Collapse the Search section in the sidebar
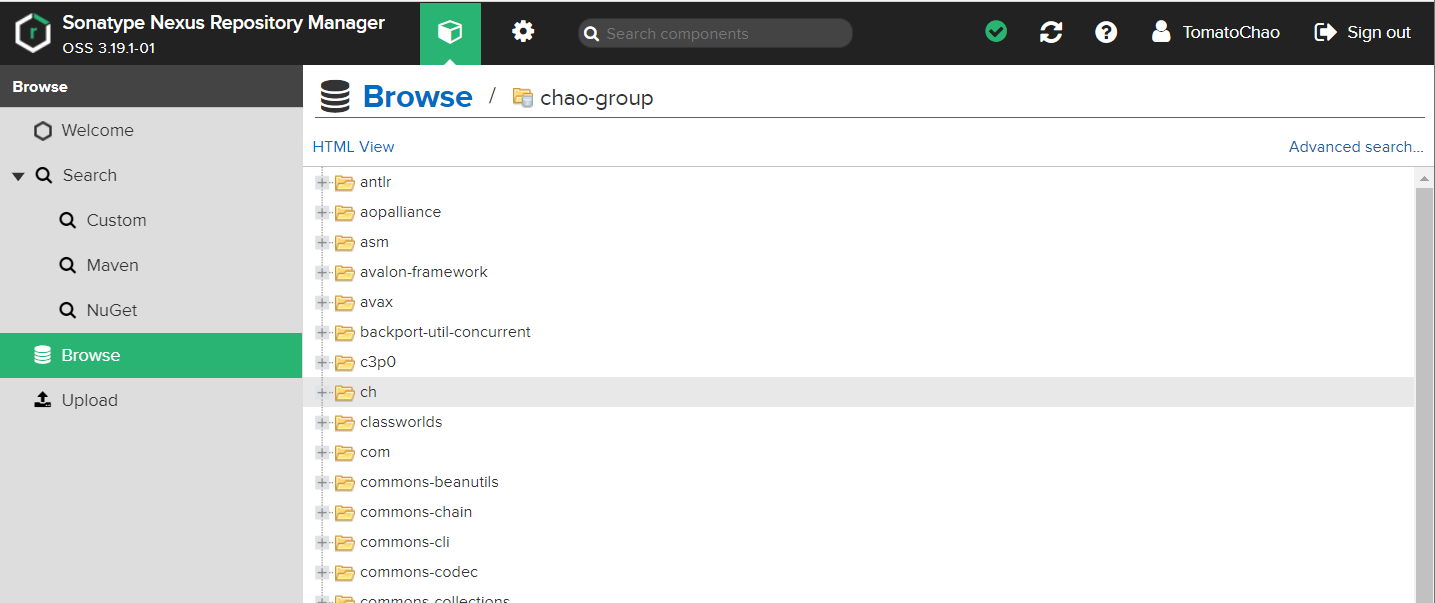This screenshot has height=603, width=1435. (18, 174)
